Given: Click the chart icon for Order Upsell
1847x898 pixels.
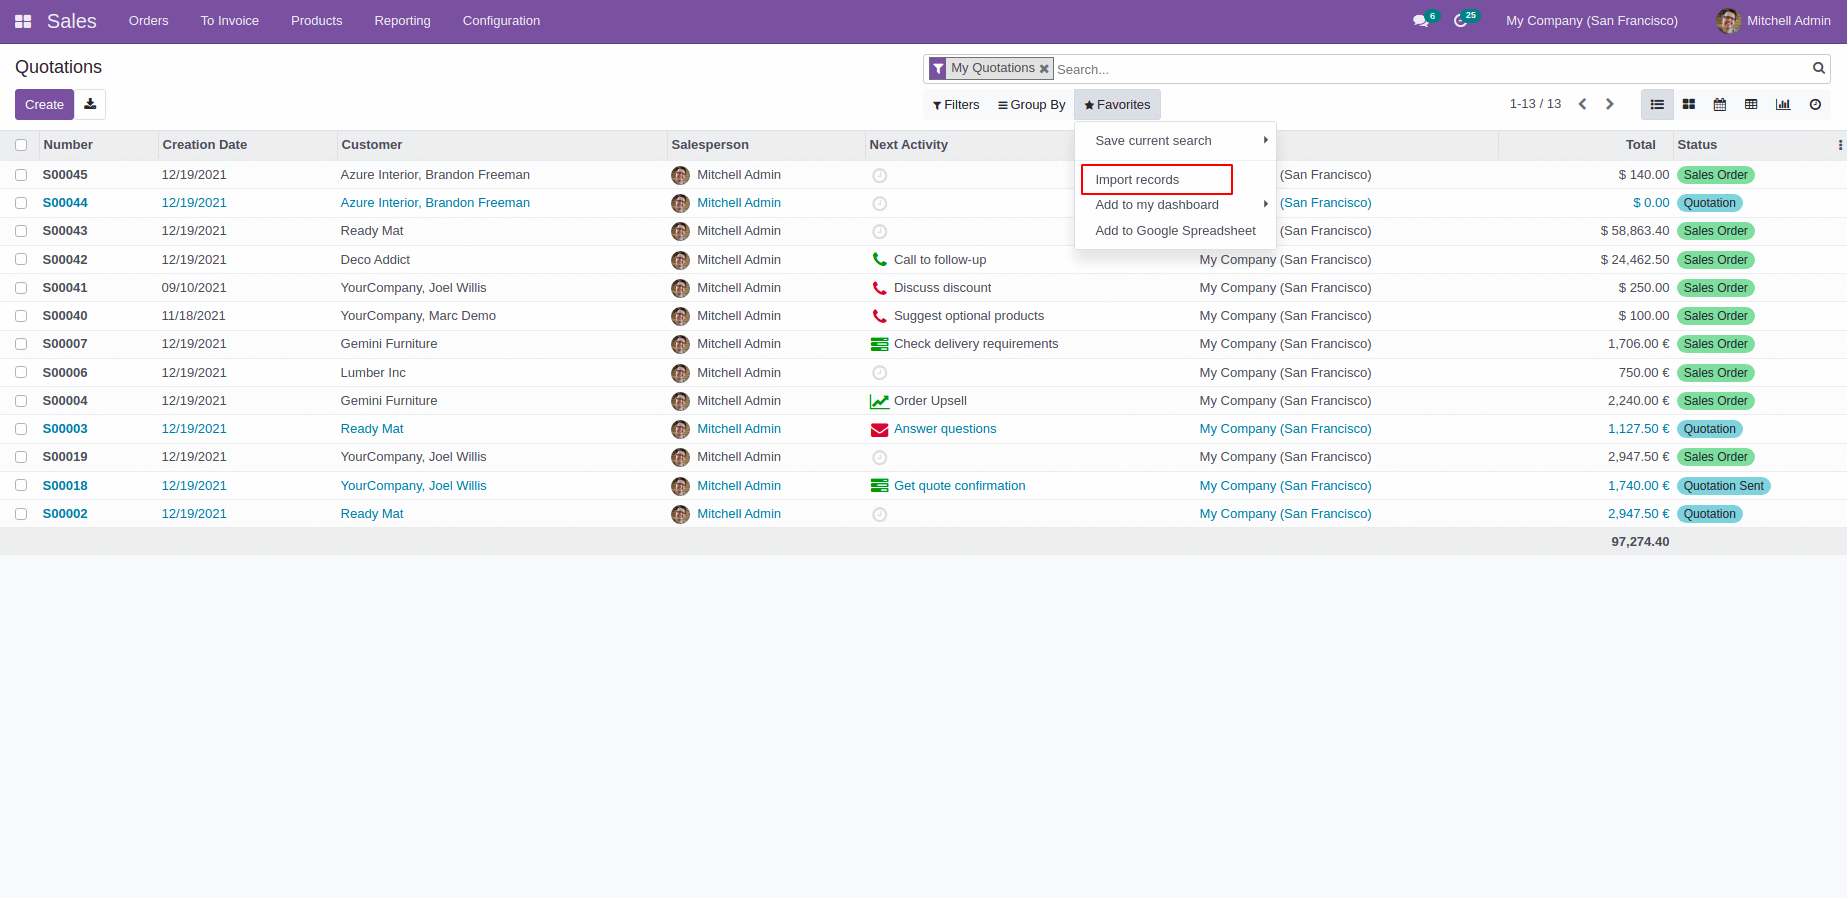Looking at the screenshot, I should 880,401.
